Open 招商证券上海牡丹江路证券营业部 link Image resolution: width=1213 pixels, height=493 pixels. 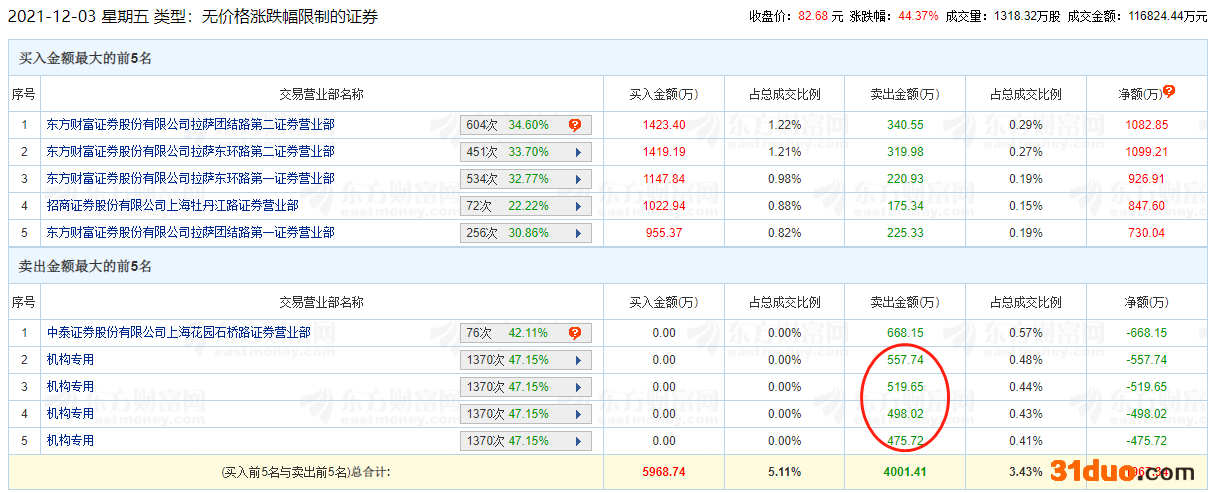point(172,206)
